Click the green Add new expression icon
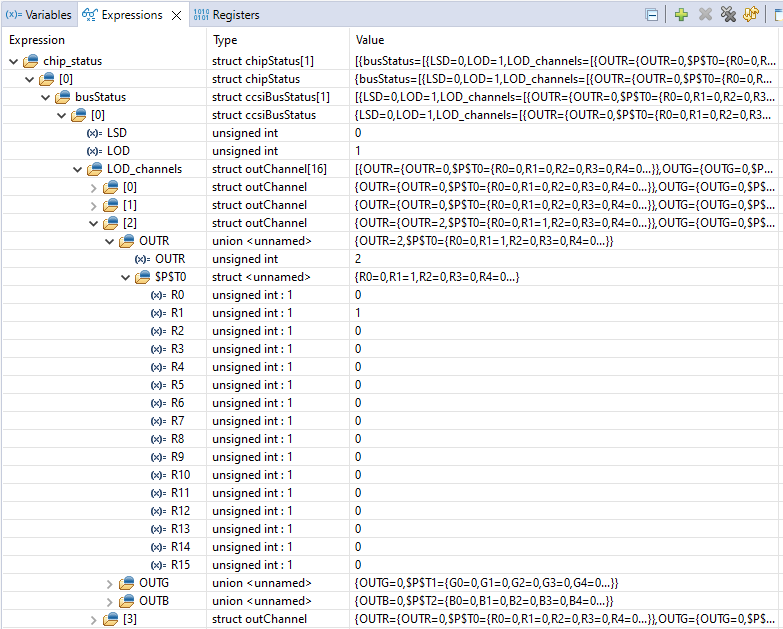783x629 pixels. pos(681,15)
